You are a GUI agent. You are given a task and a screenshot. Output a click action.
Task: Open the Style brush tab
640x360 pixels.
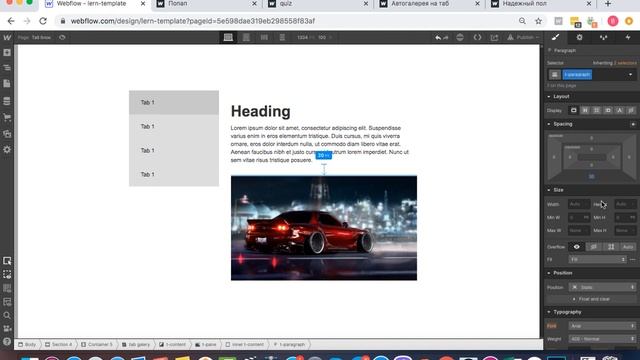(x=556, y=37)
